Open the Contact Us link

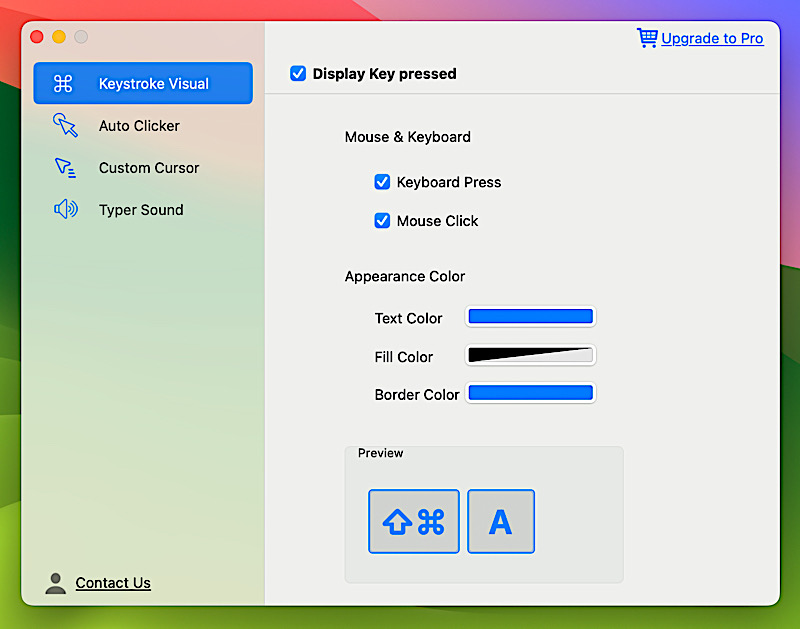(x=113, y=583)
